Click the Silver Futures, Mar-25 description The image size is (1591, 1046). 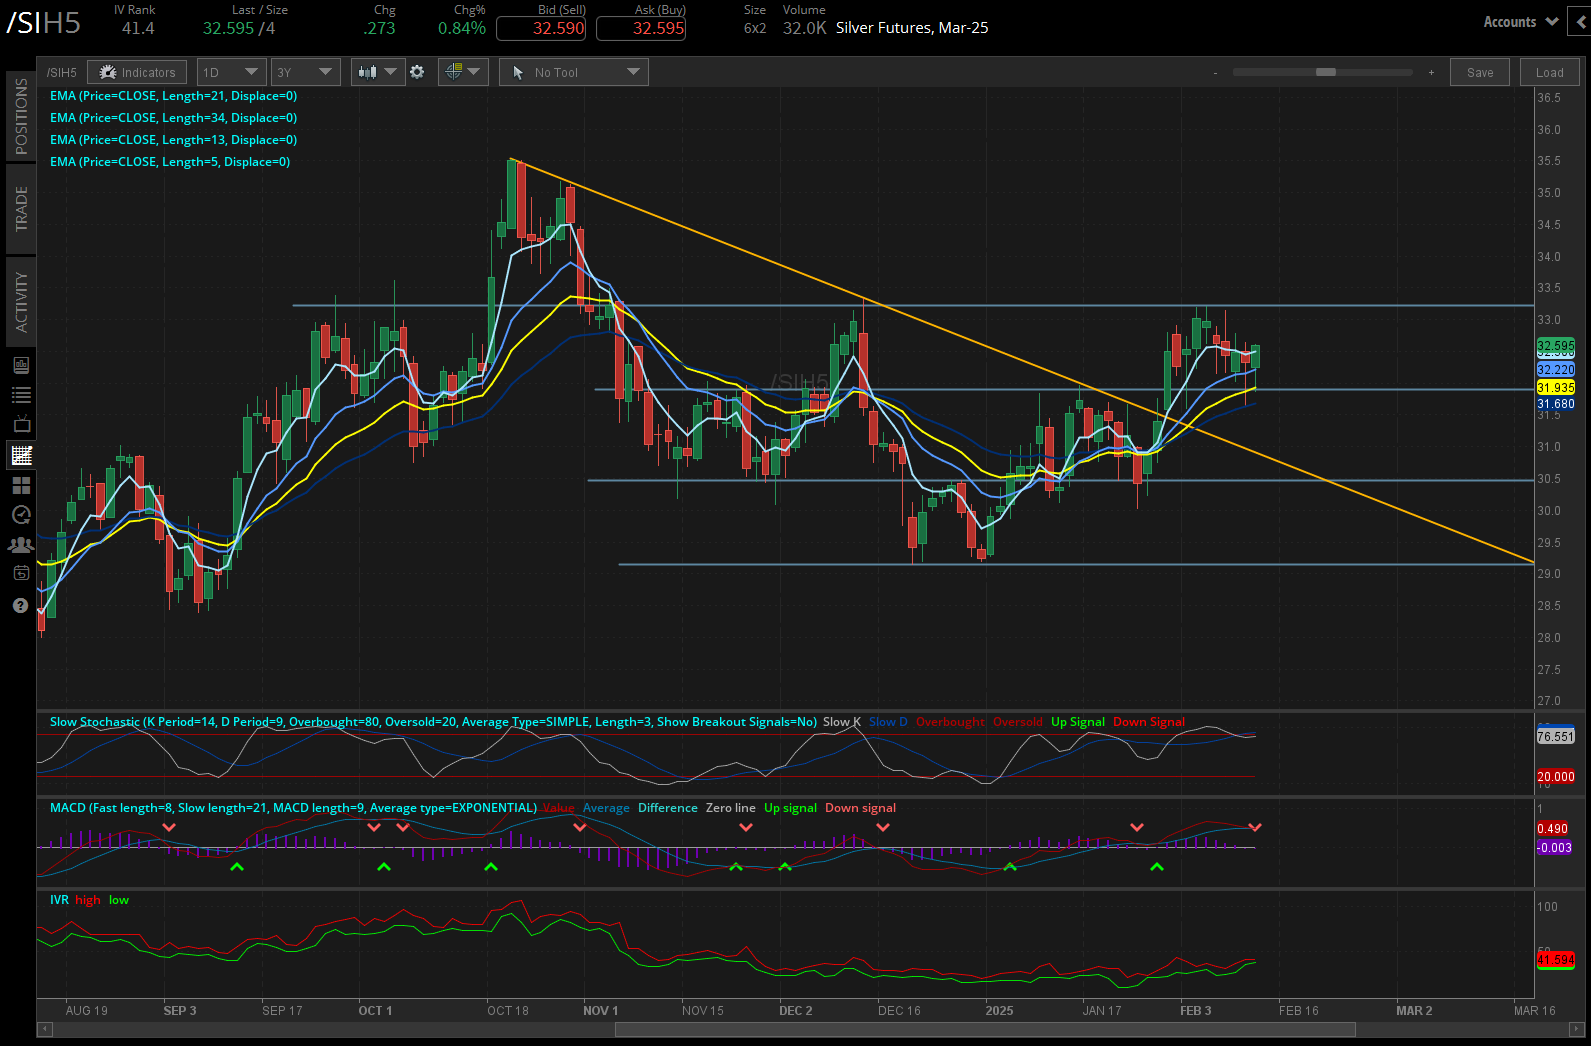[x=912, y=28]
